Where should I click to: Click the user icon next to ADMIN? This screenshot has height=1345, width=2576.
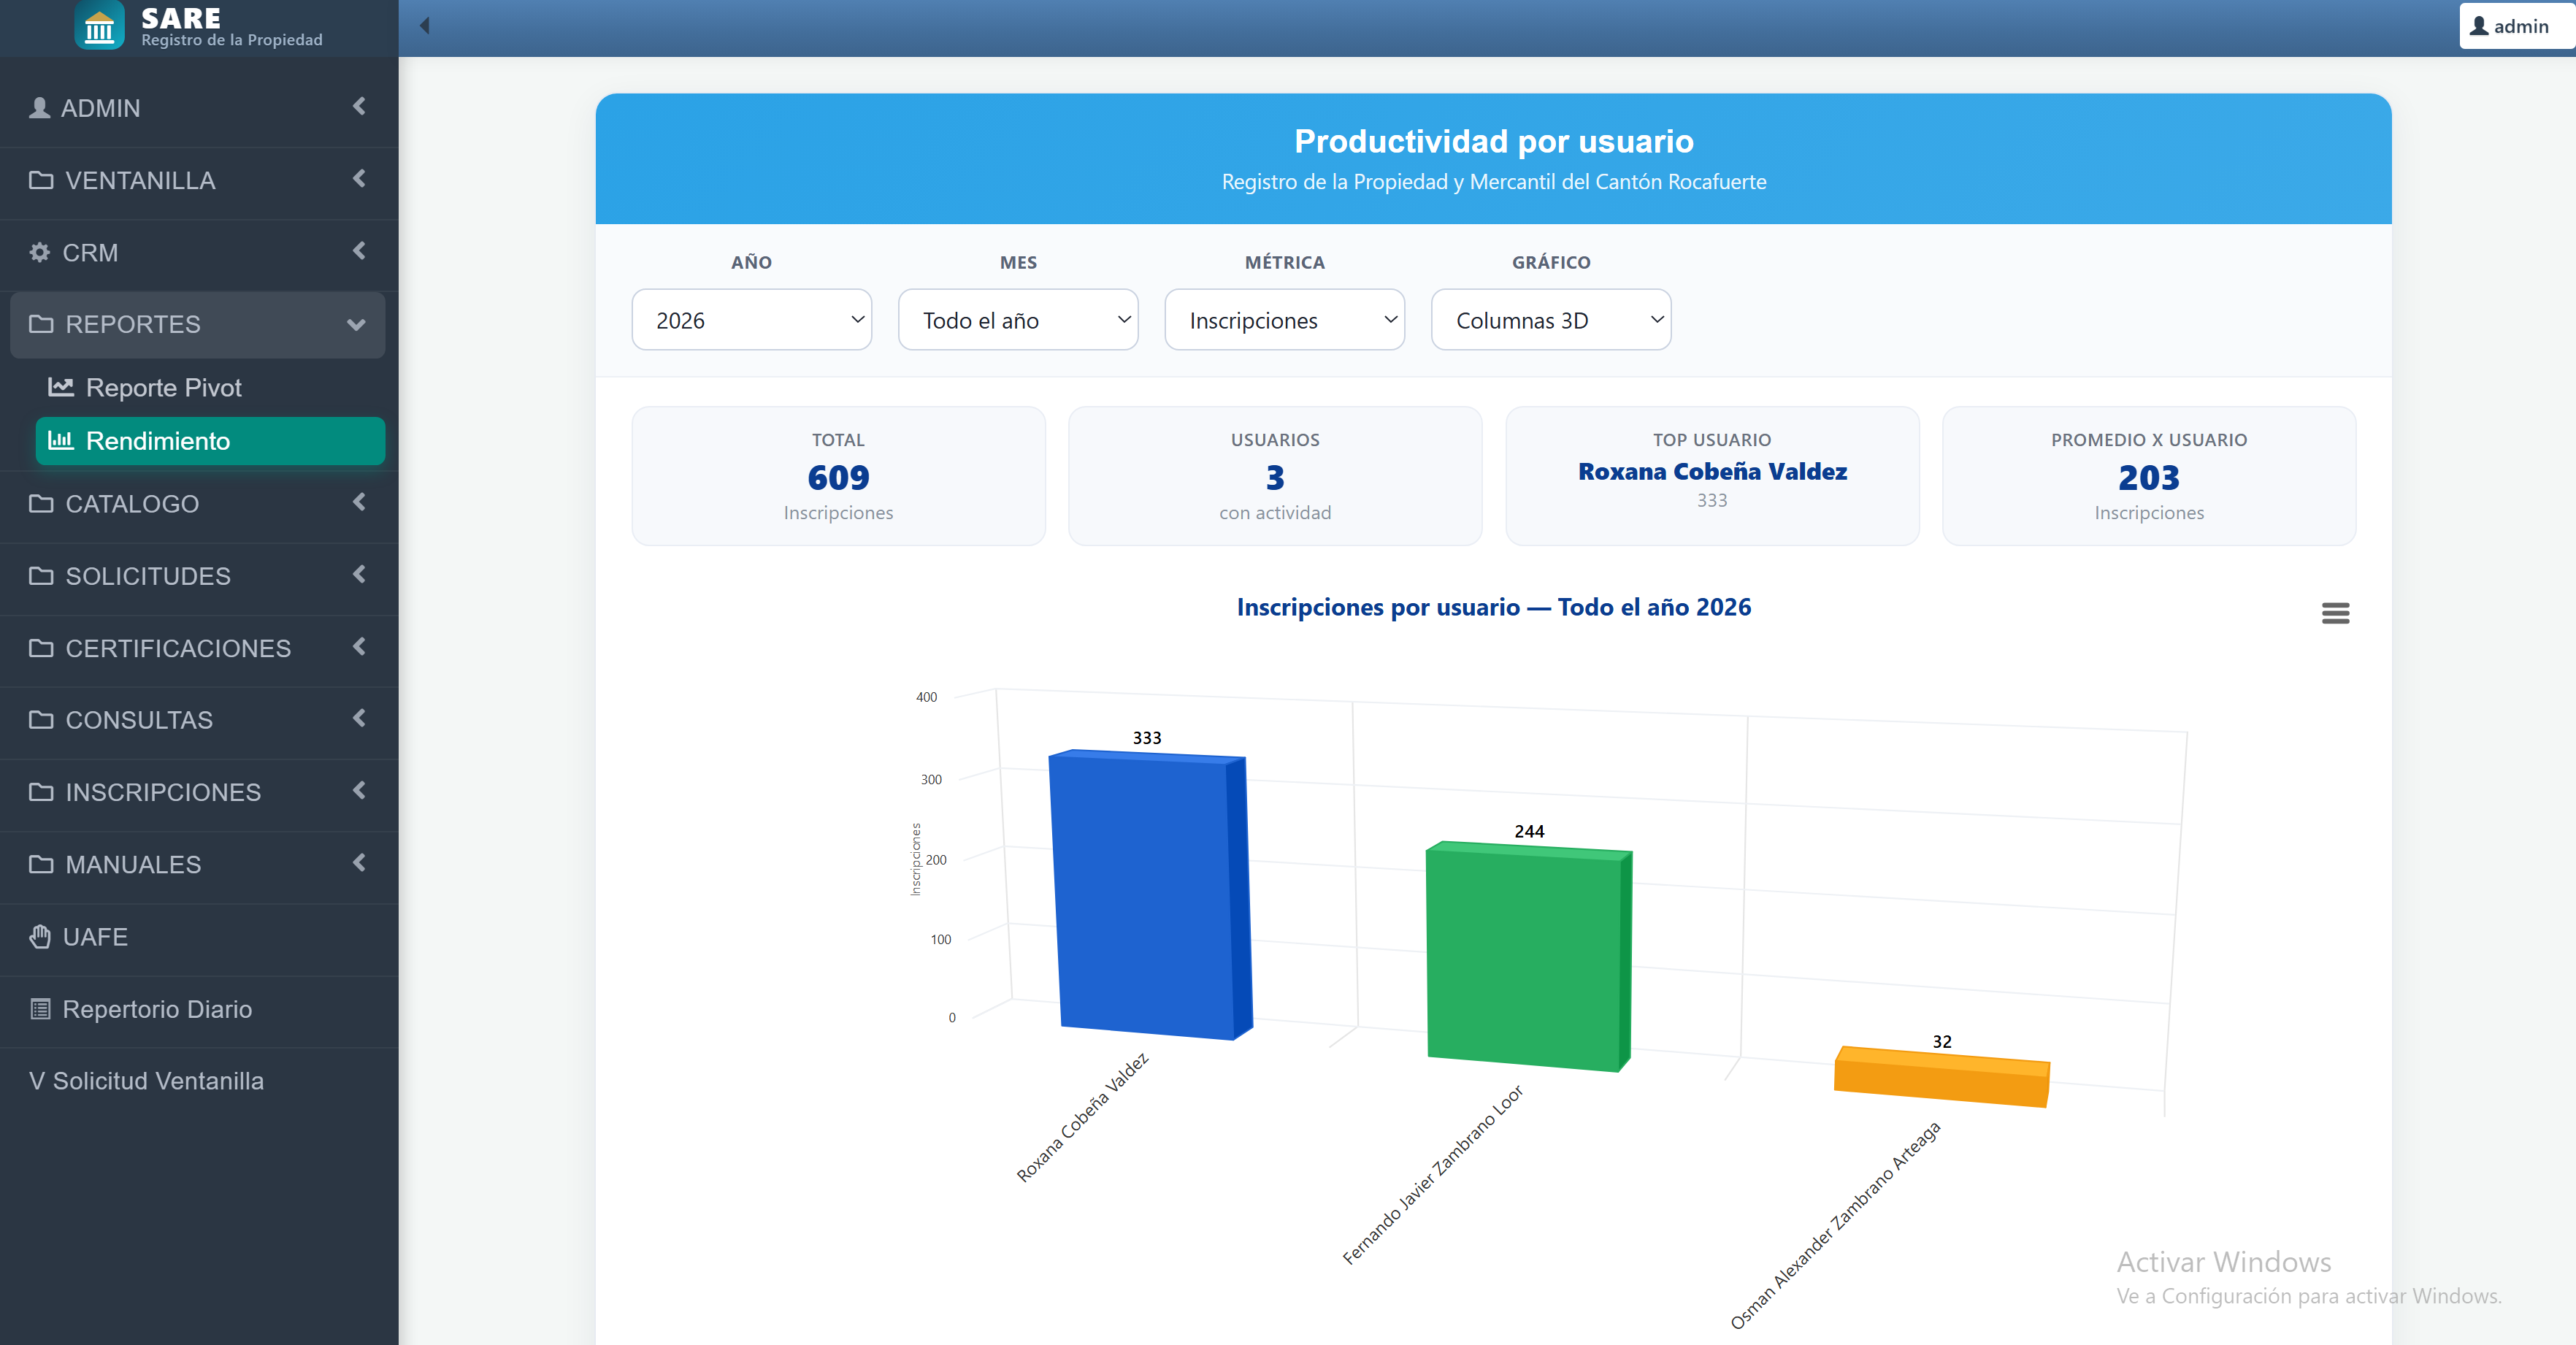39,108
